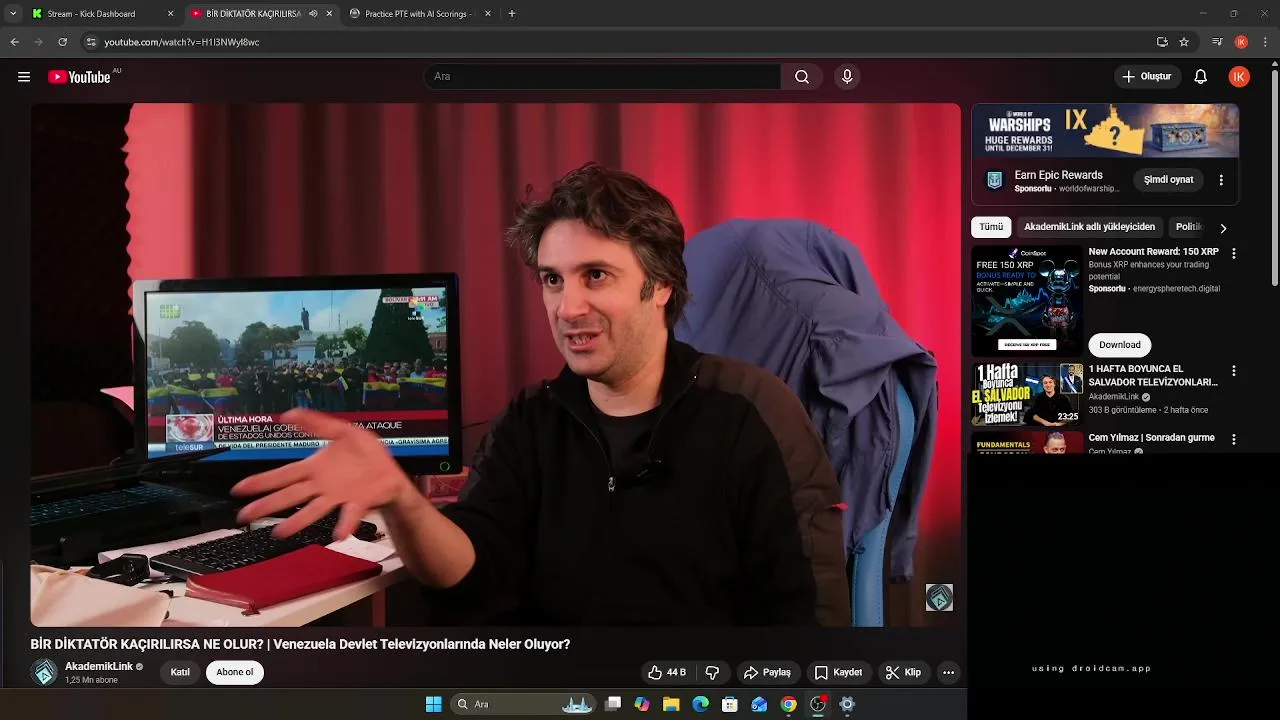View site information icon in address bar
This screenshot has width=1280, height=720.
91,42
